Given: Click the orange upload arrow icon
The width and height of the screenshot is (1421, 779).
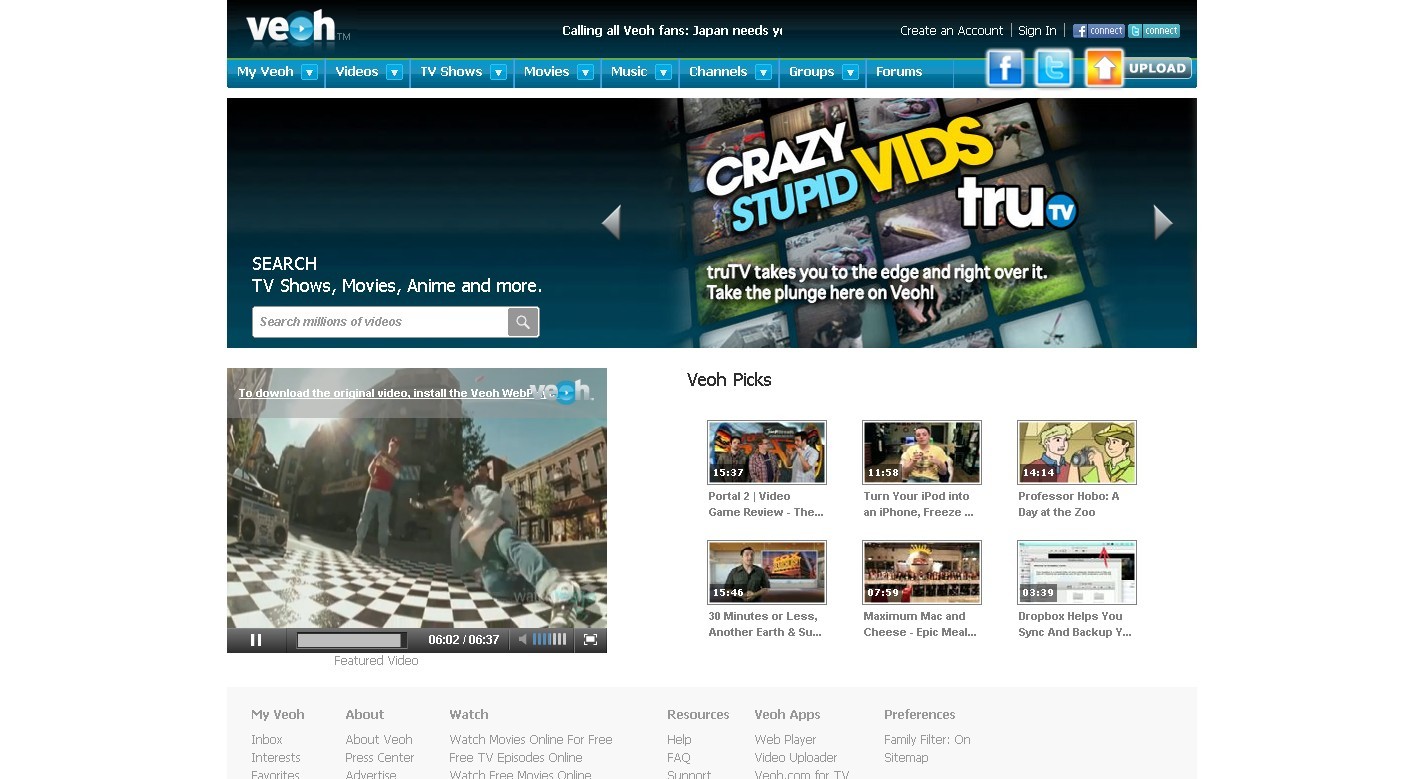Looking at the screenshot, I should click(1104, 68).
